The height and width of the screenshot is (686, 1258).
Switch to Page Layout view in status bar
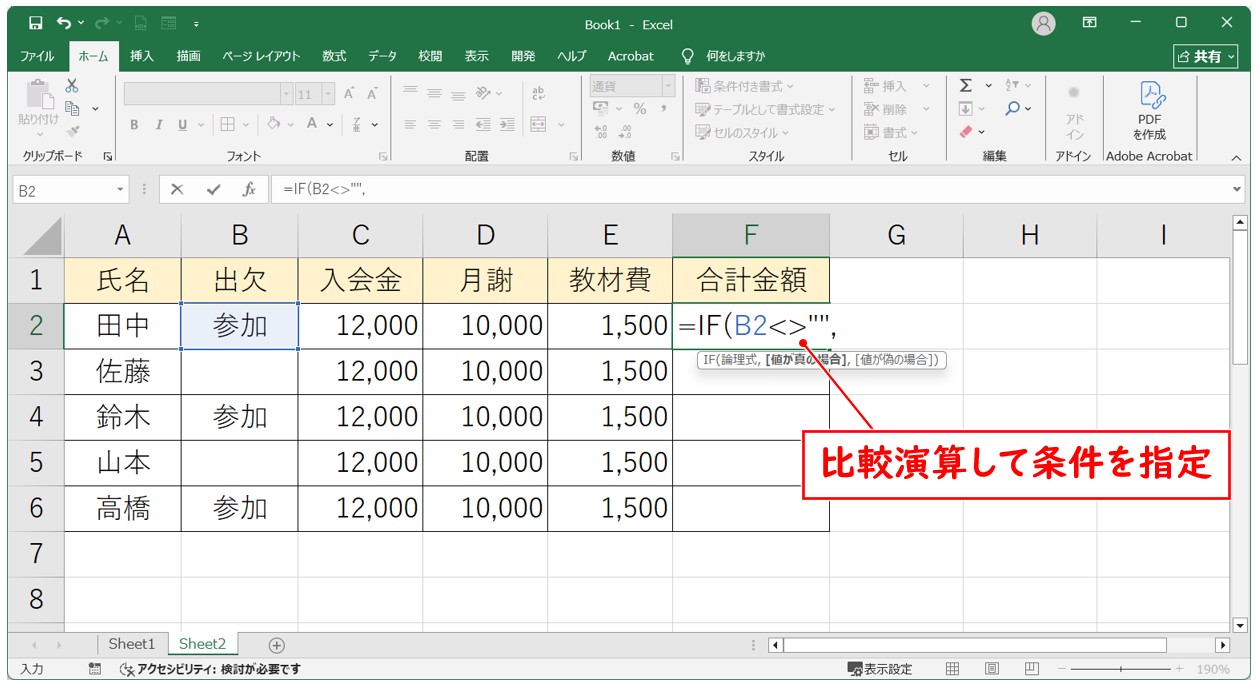tap(991, 669)
